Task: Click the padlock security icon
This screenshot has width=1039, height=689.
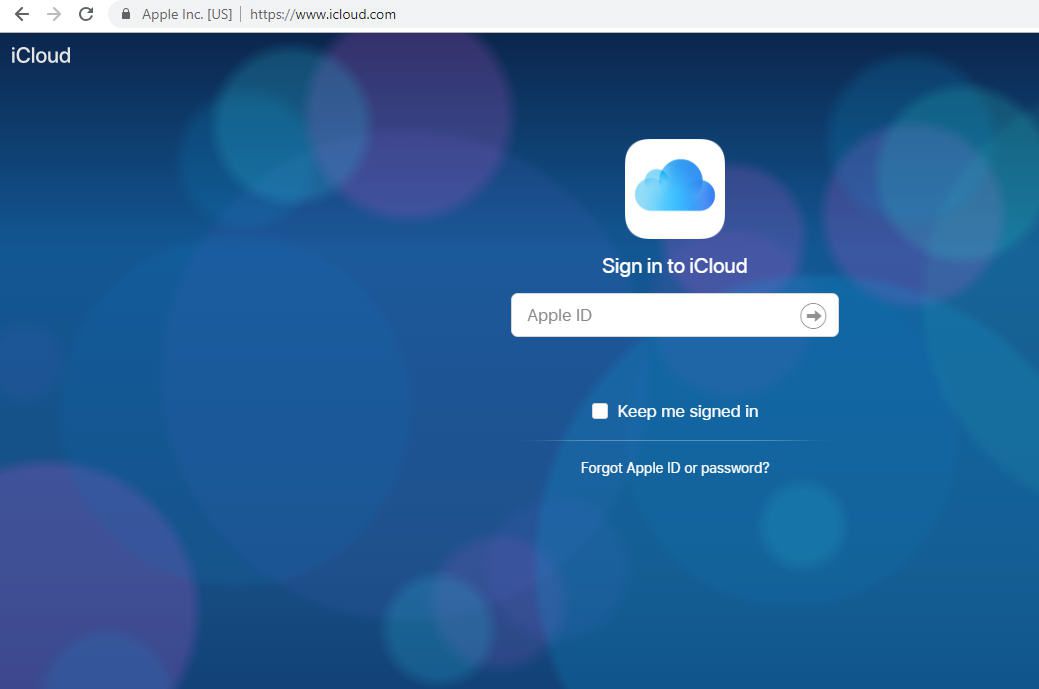Action: (x=125, y=14)
